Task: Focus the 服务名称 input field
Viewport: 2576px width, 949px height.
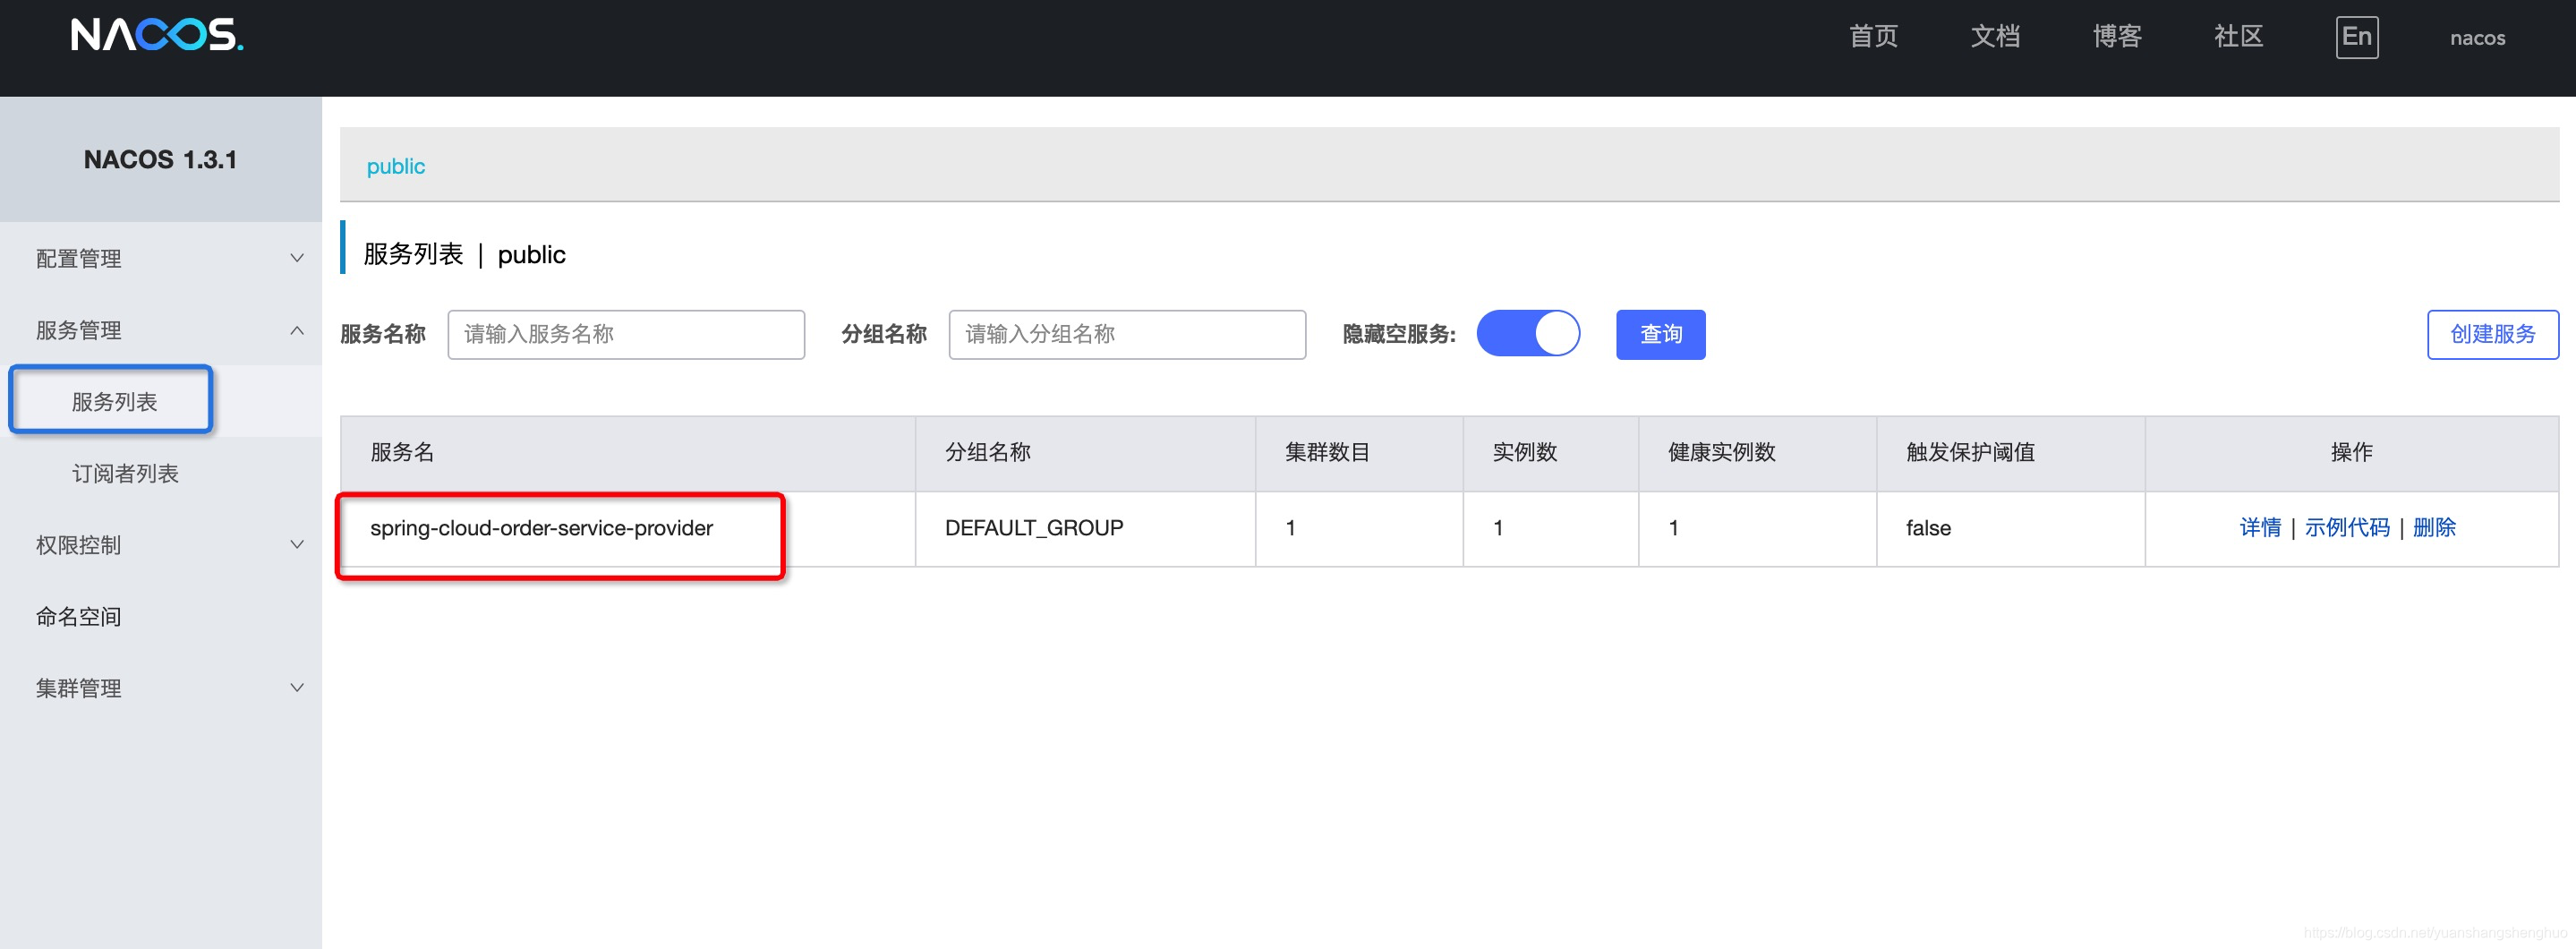Action: [626, 334]
